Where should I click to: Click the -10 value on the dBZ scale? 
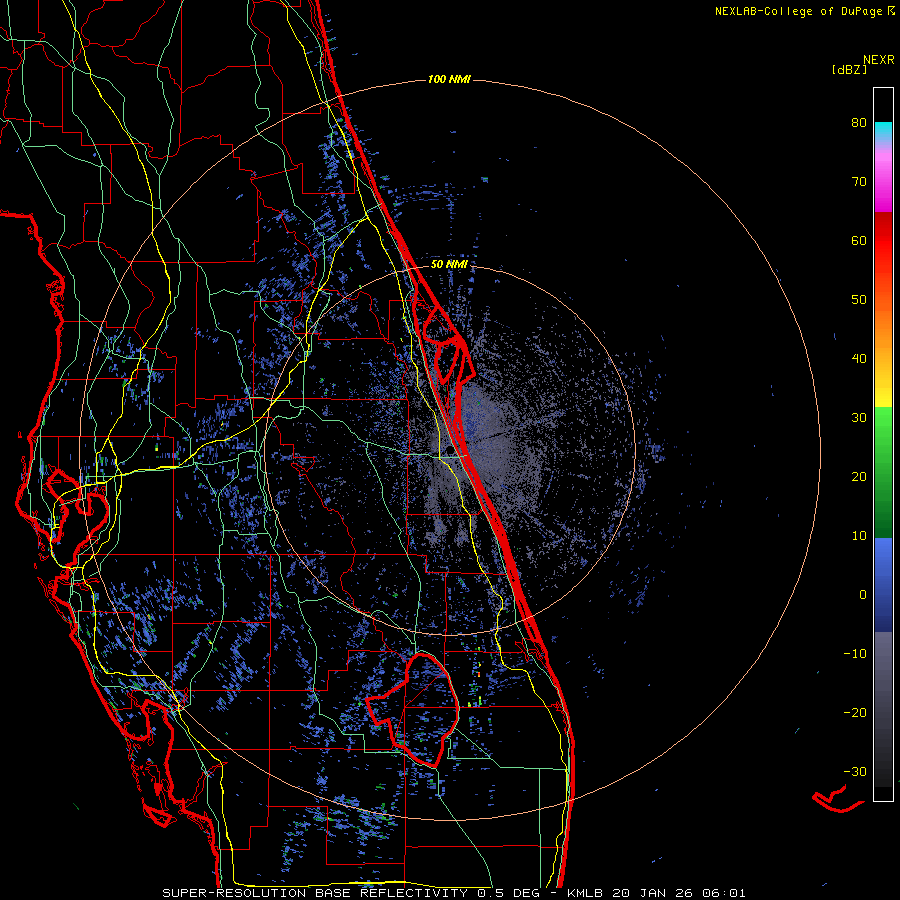click(x=855, y=654)
